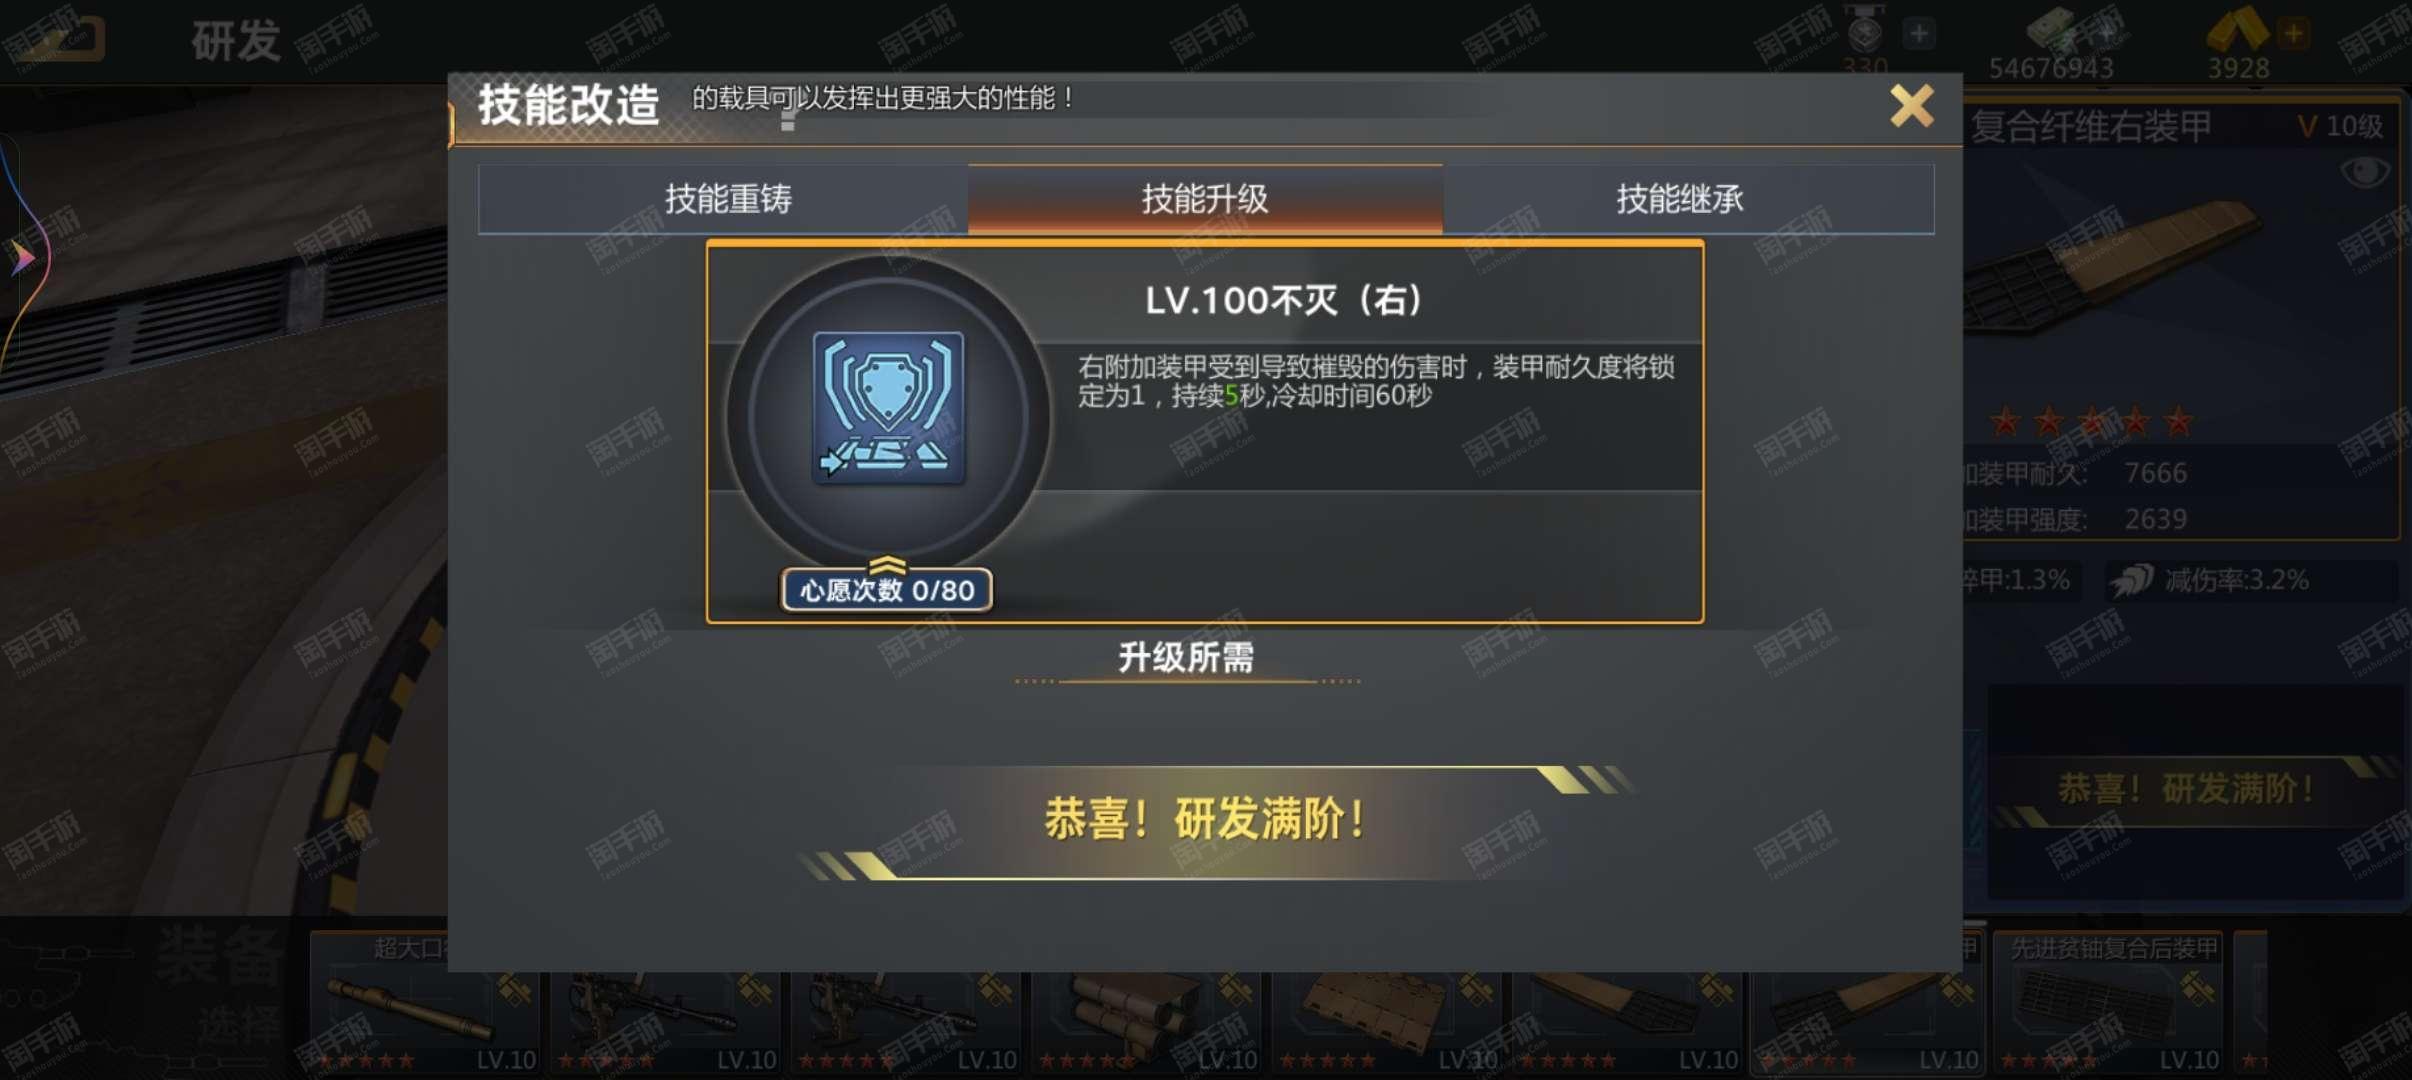
Task: Select the 先进贫铀复合后装甲 equipment card
Action: [2110, 1001]
